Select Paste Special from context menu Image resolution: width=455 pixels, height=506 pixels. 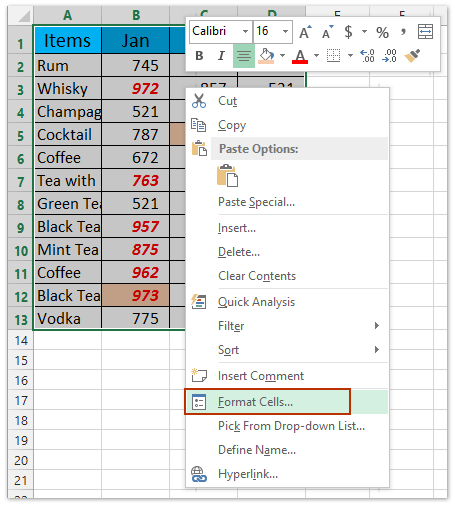point(256,202)
